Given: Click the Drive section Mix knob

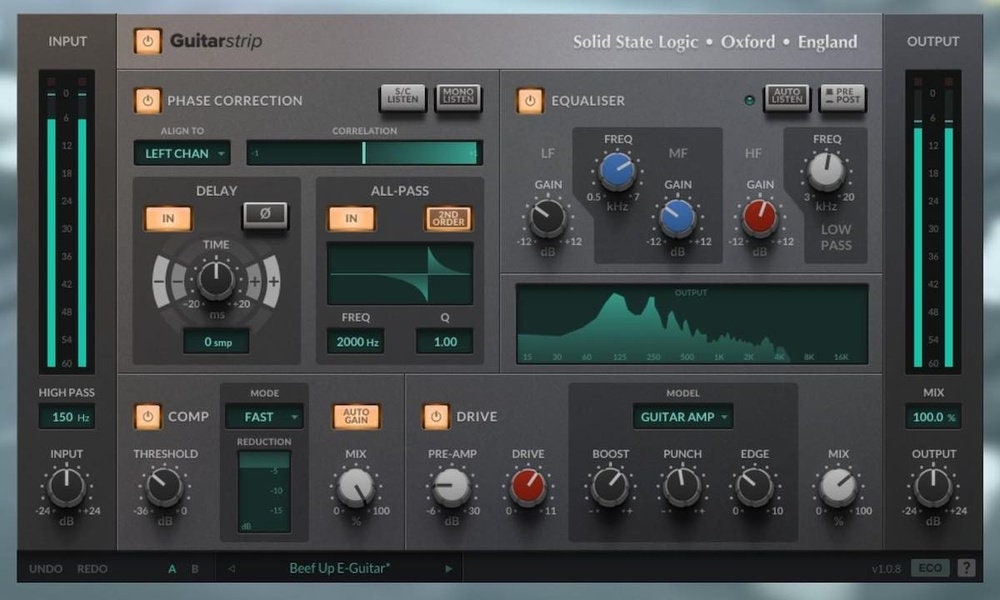Looking at the screenshot, I should [838, 487].
